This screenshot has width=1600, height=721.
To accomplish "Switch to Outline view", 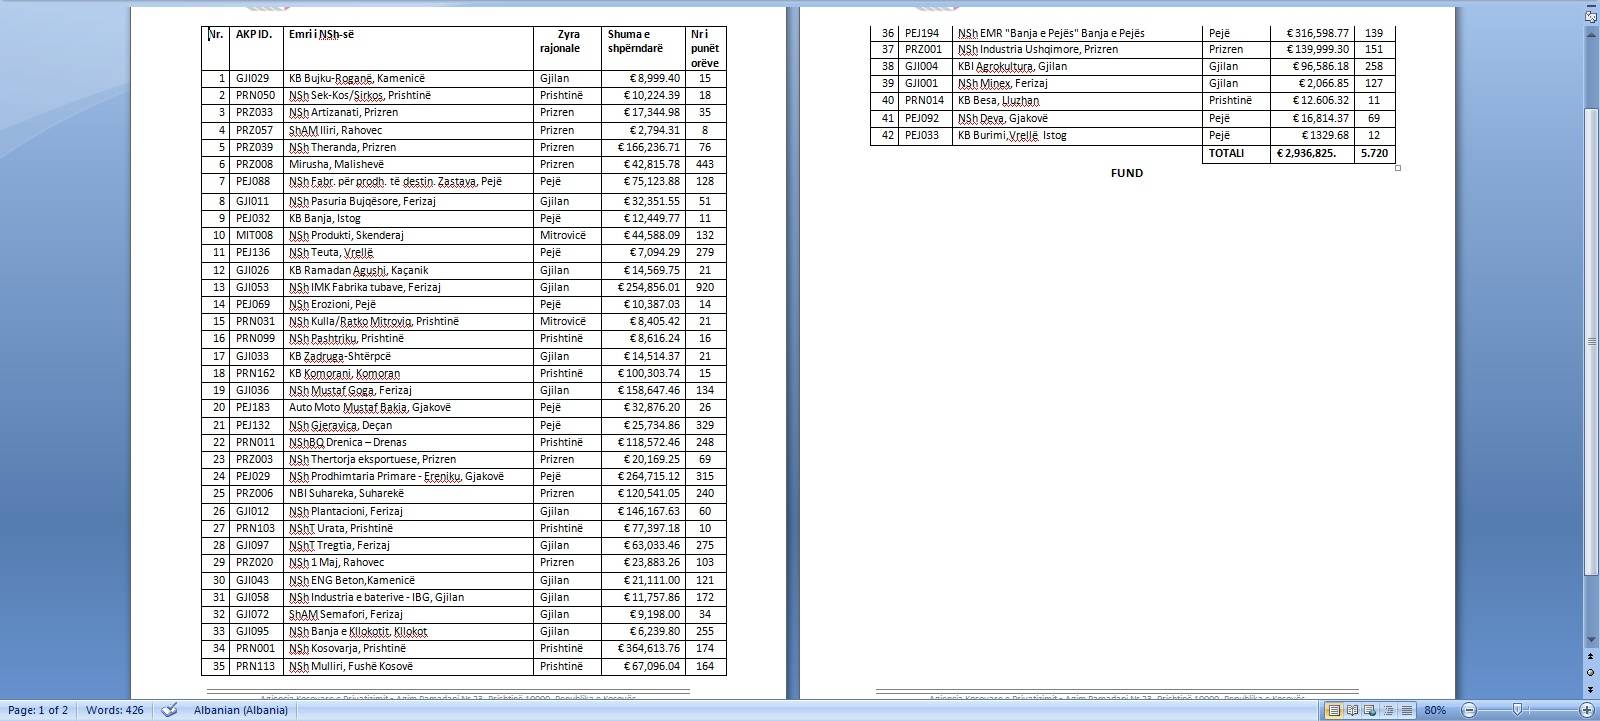I will (1388, 710).
